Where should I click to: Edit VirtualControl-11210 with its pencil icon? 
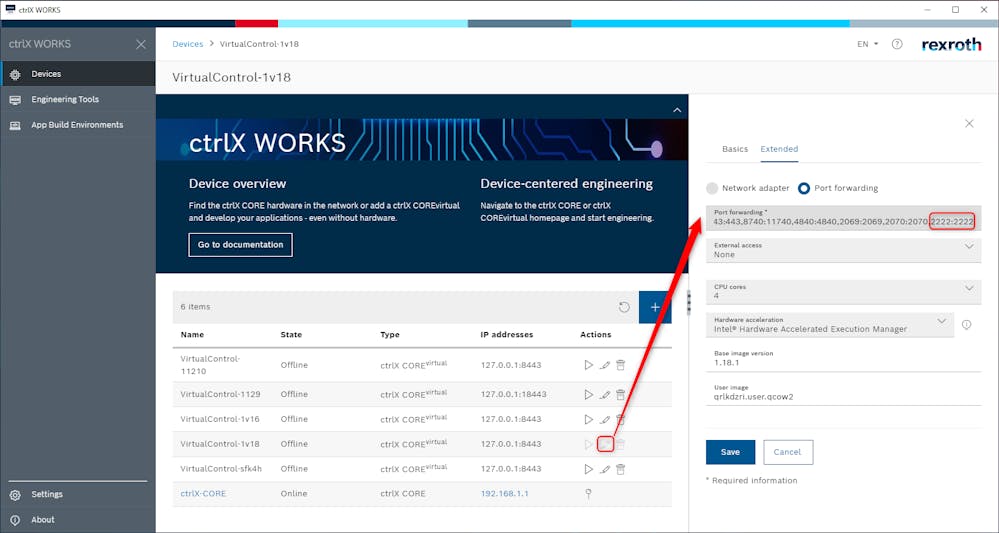point(605,365)
